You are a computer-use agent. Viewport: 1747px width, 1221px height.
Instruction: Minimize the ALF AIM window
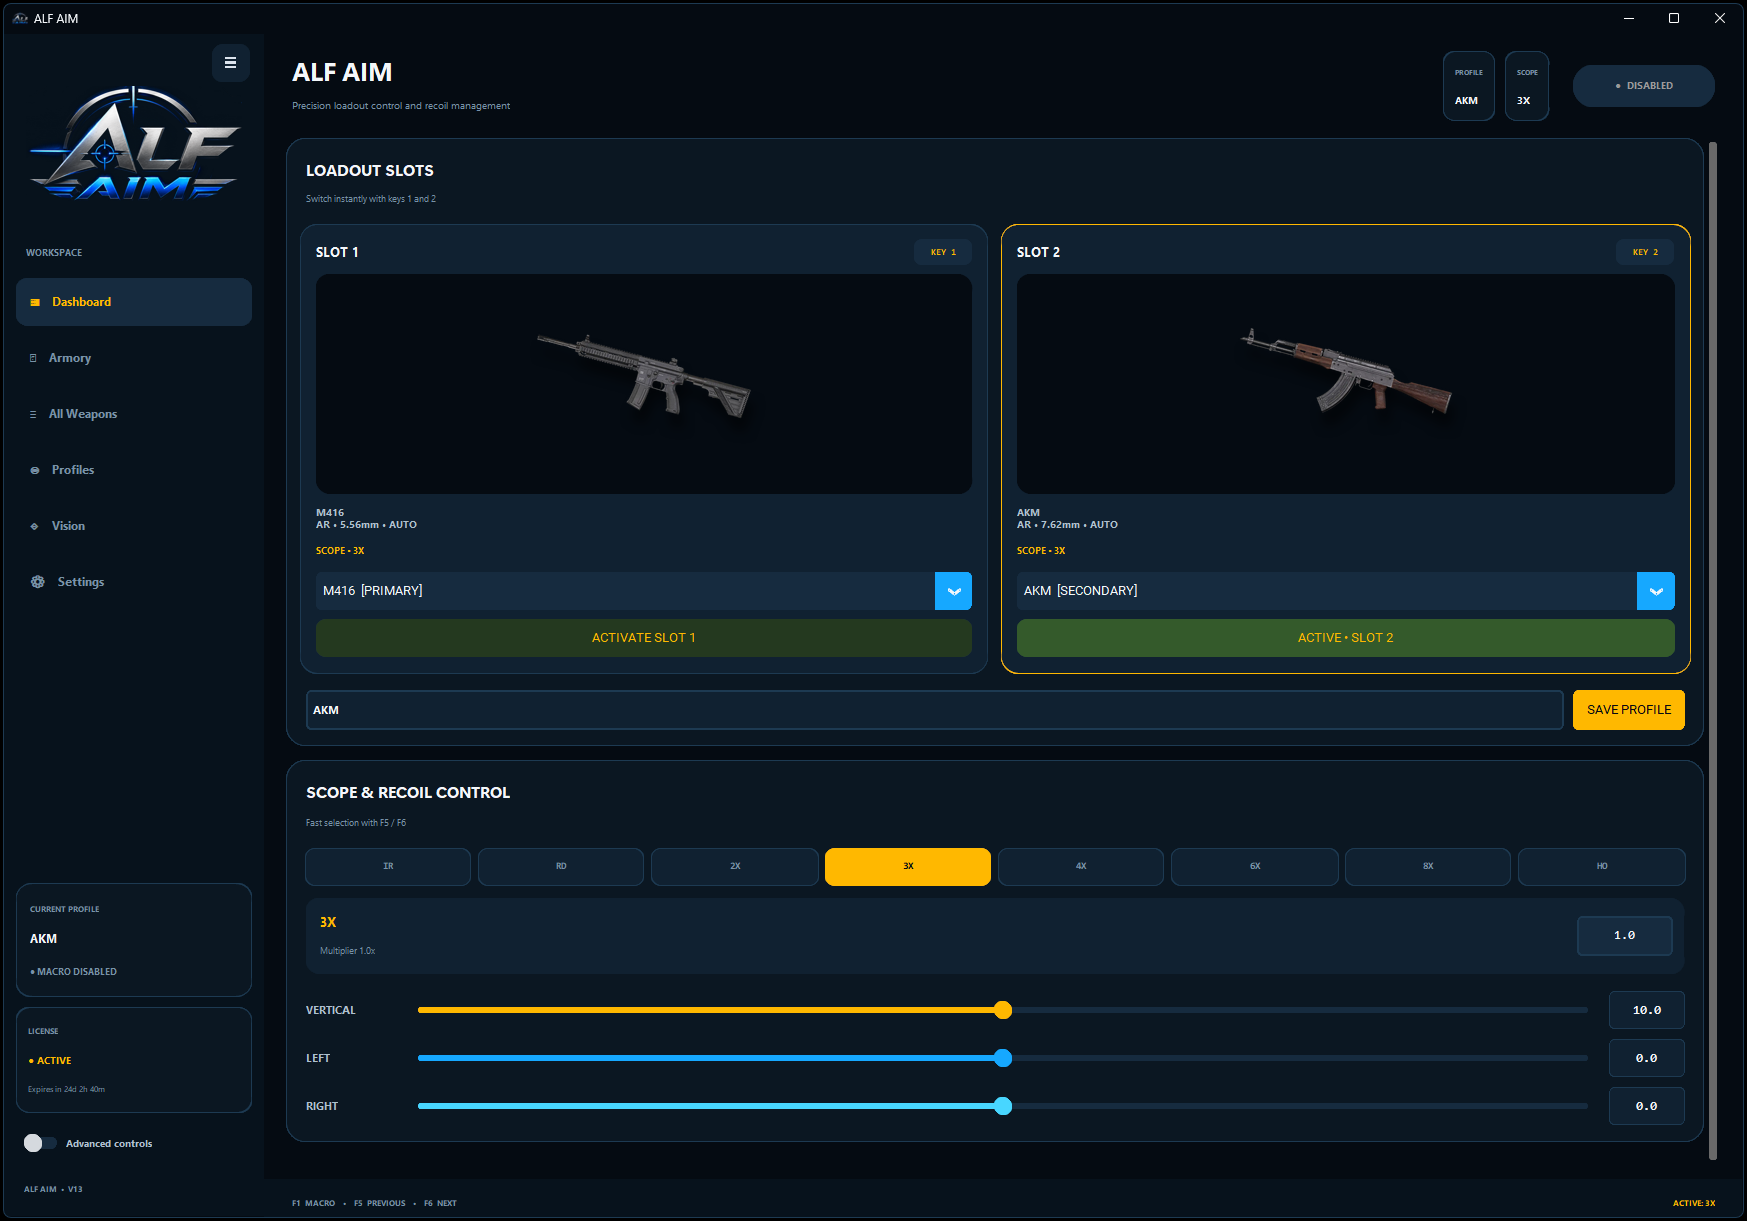pos(1628,18)
